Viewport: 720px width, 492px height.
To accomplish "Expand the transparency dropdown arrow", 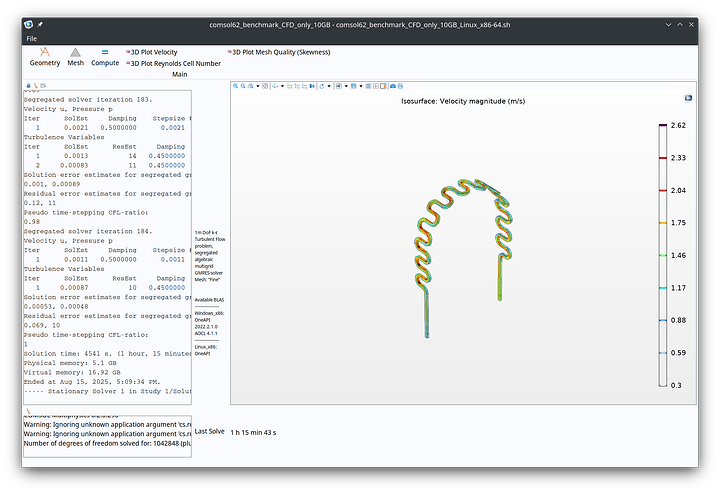I will click(x=361, y=86).
